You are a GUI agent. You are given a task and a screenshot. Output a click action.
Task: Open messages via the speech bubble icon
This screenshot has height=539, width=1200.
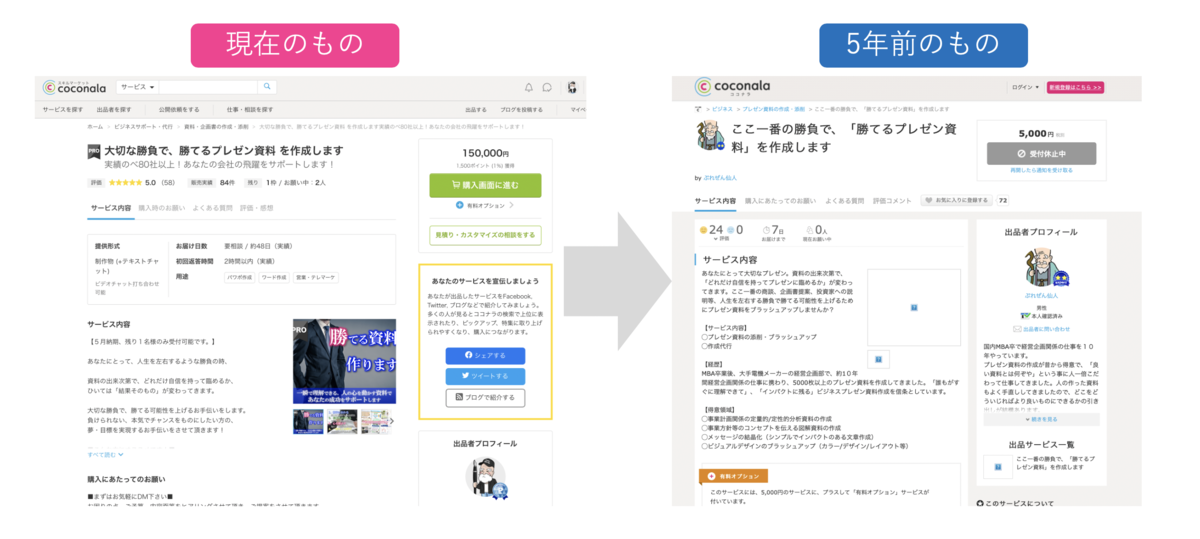[x=547, y=87]
